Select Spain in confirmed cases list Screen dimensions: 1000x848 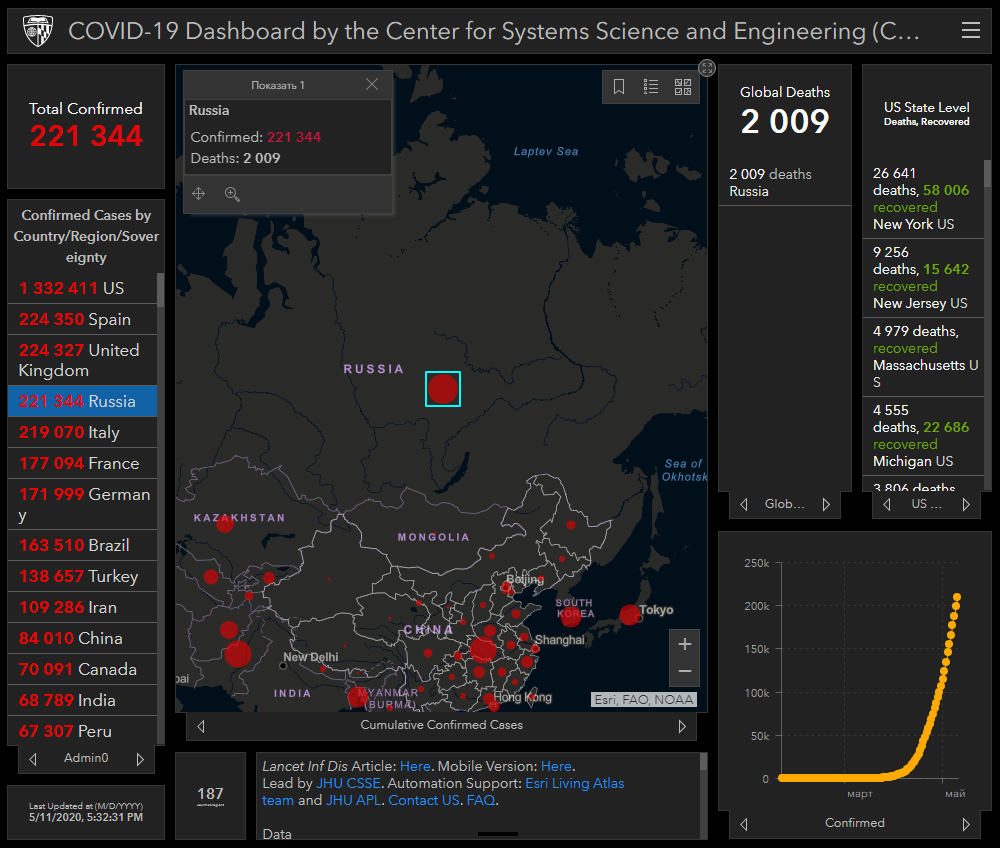click(82, 319)
